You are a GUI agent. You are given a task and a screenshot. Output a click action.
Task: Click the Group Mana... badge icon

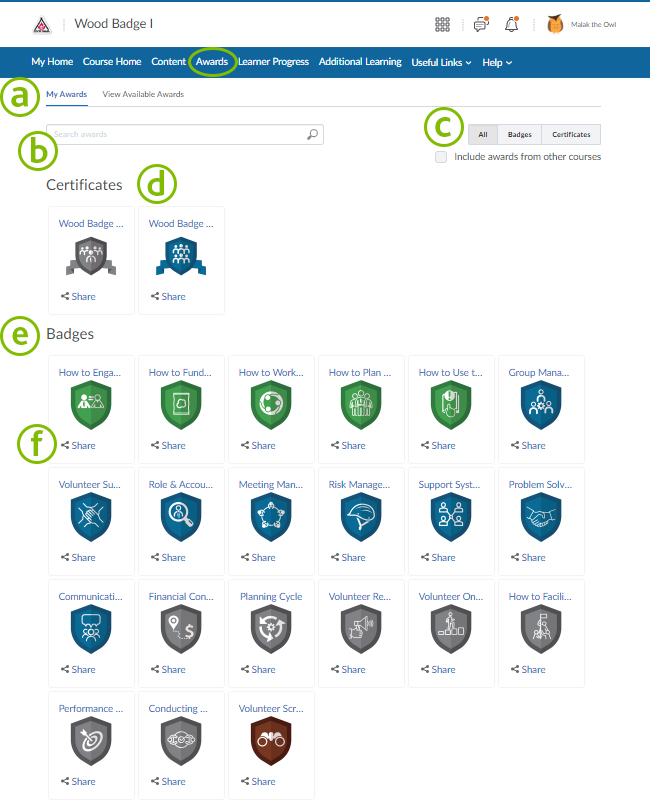541,405
